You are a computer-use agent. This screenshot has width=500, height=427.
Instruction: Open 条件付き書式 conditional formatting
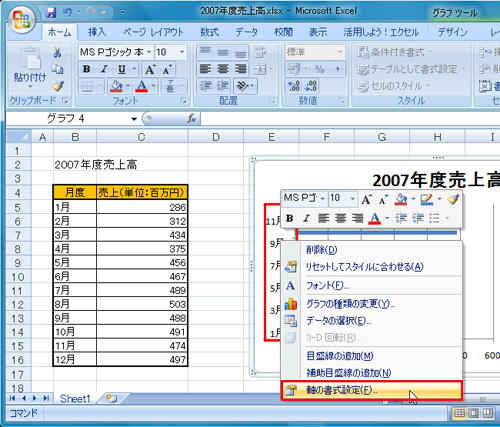pos(395,52)
